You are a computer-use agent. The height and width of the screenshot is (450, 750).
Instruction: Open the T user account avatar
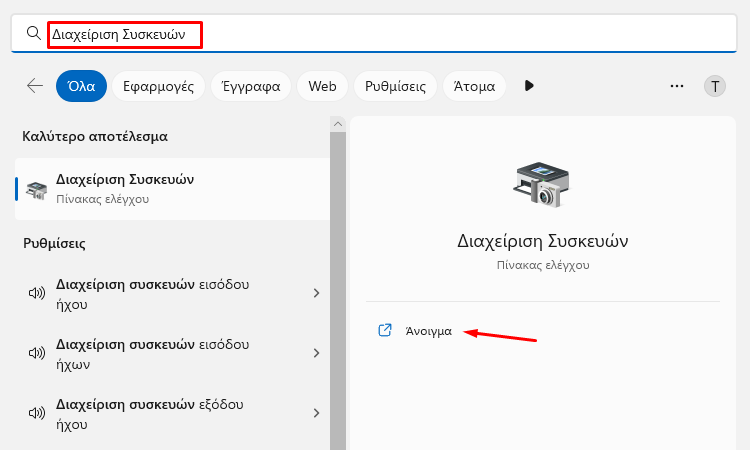[x=715, y=87]
